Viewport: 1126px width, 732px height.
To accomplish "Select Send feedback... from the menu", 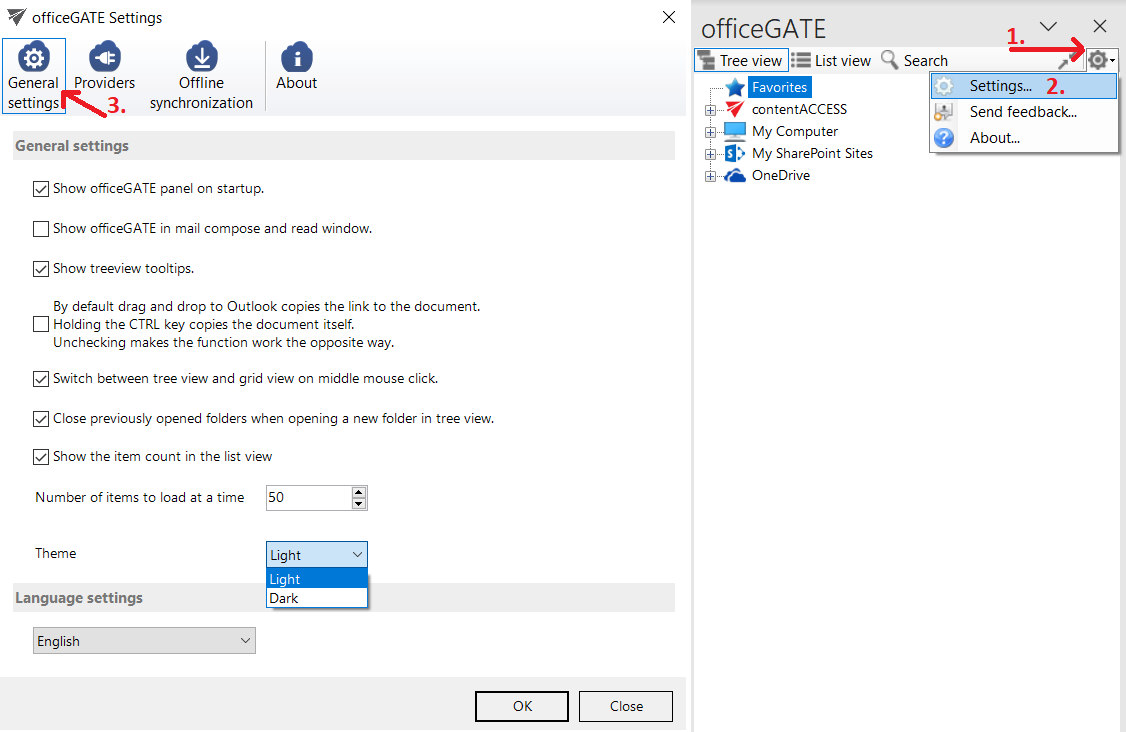I will 1022,112.
